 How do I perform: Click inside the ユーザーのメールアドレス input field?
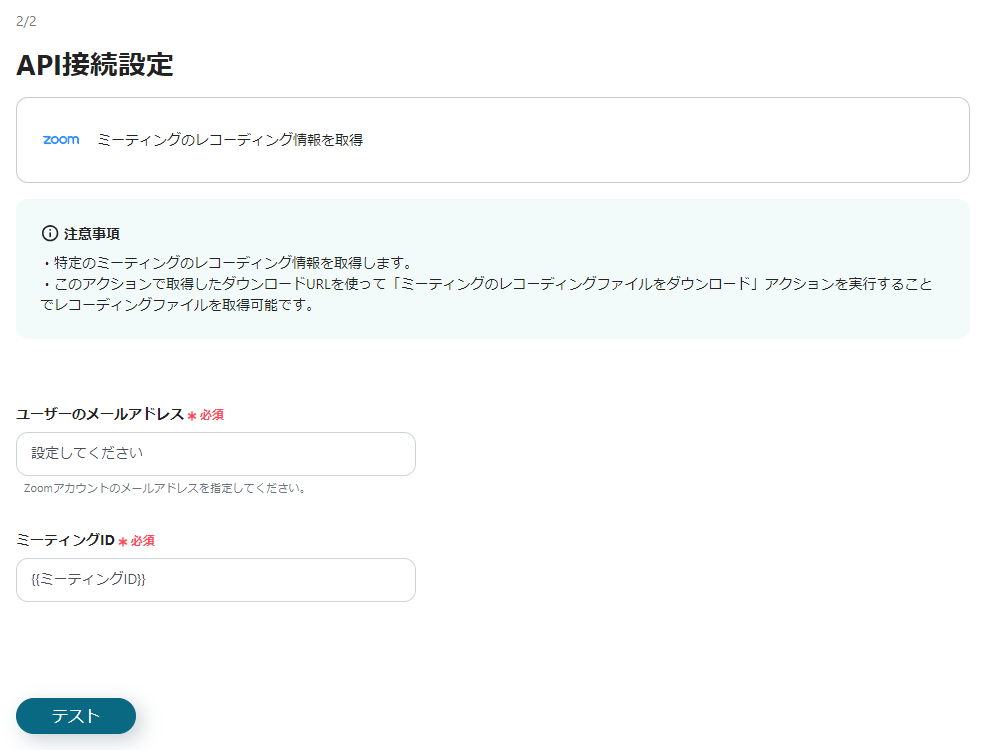click(x=215, y=454)
